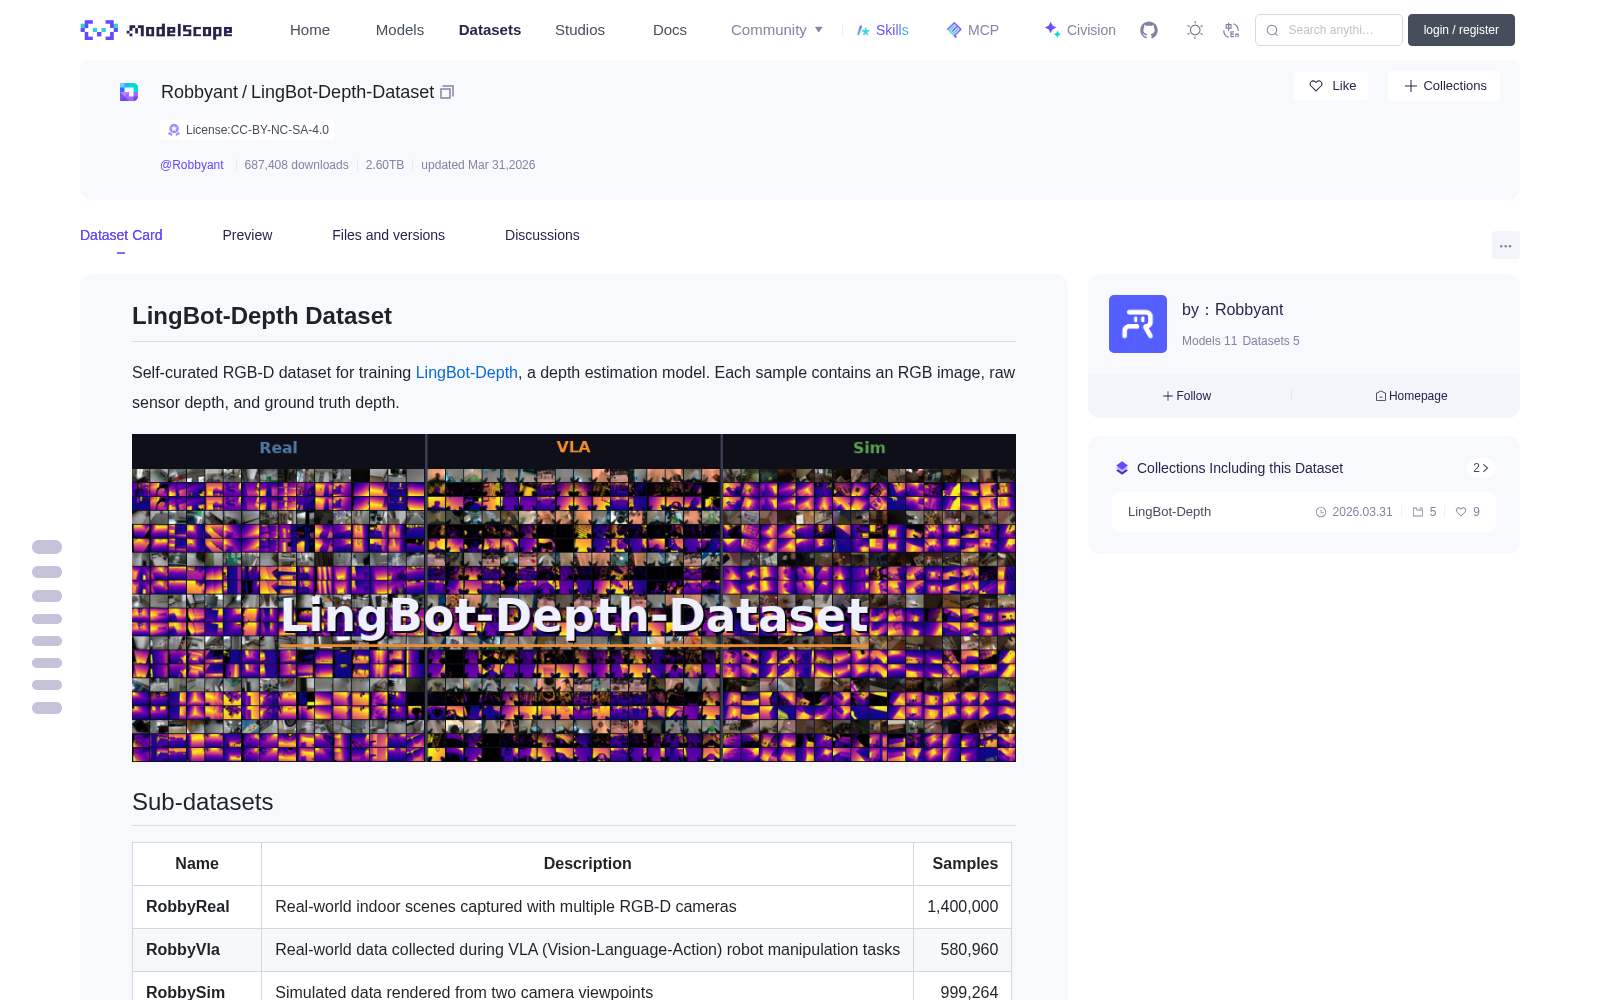The image size is (1600, 1000).
Task: Click the license badge CC-BY-NC-SA-4.0
Action: [247, 130]
